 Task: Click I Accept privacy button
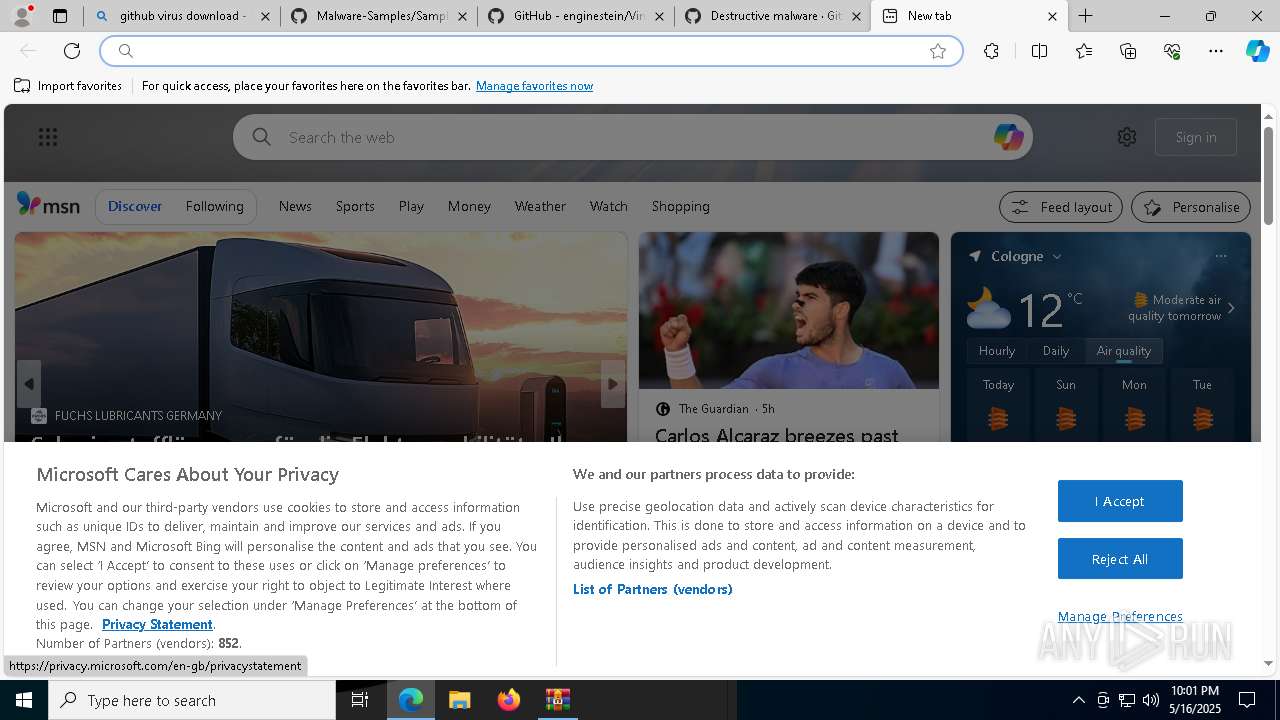[x=1120, y=501]
